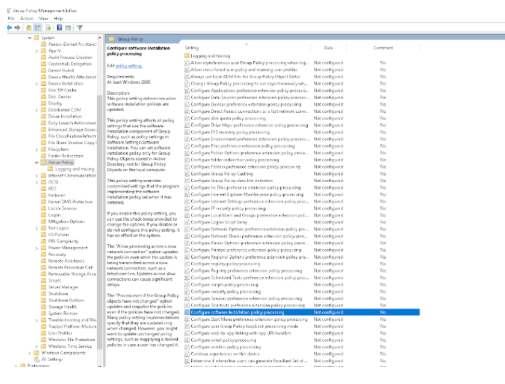
Task: Collapse the System tree node
Action: coord(30,38)
